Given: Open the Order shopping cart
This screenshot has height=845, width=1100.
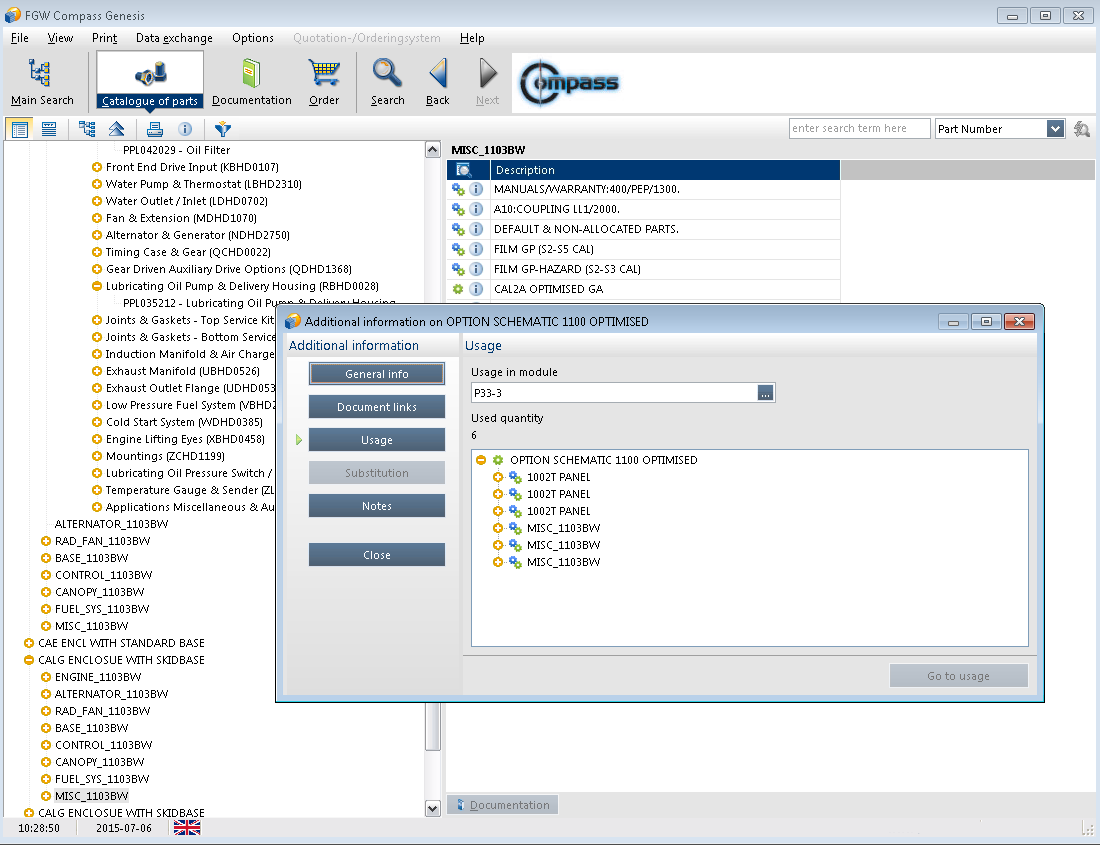Looking at the screenshot, I should (324, 81).
